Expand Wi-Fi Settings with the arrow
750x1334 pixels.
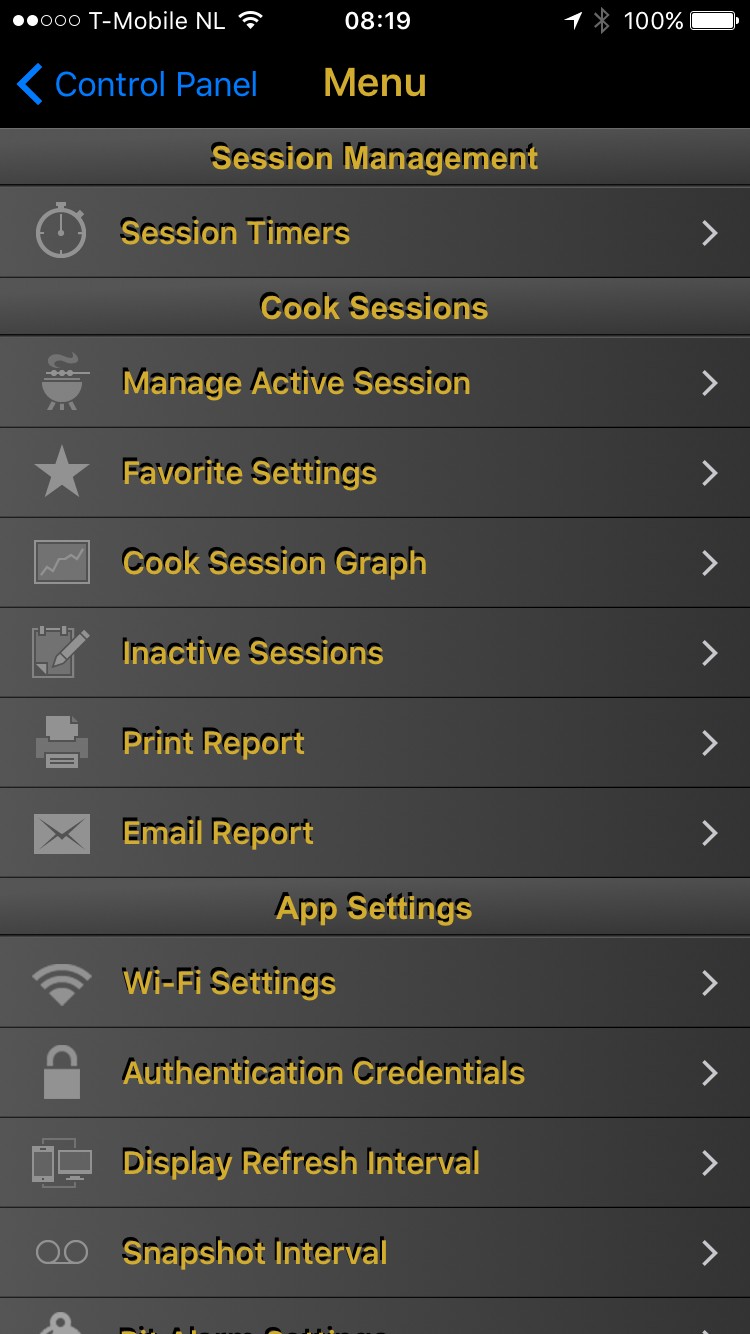coord(710,983)
